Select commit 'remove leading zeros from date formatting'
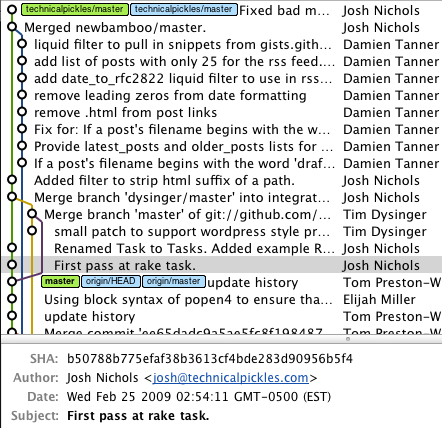 (x=221, y=95)
